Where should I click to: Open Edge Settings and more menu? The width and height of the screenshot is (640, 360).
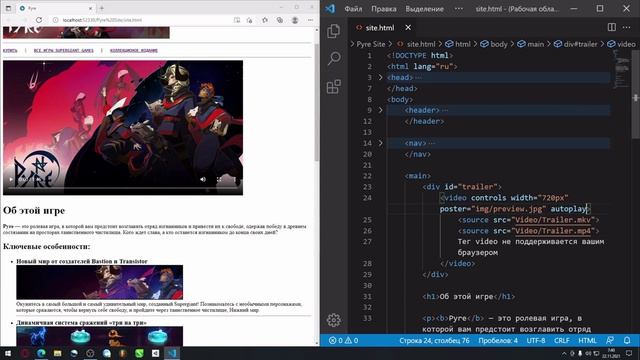[310, 20]
